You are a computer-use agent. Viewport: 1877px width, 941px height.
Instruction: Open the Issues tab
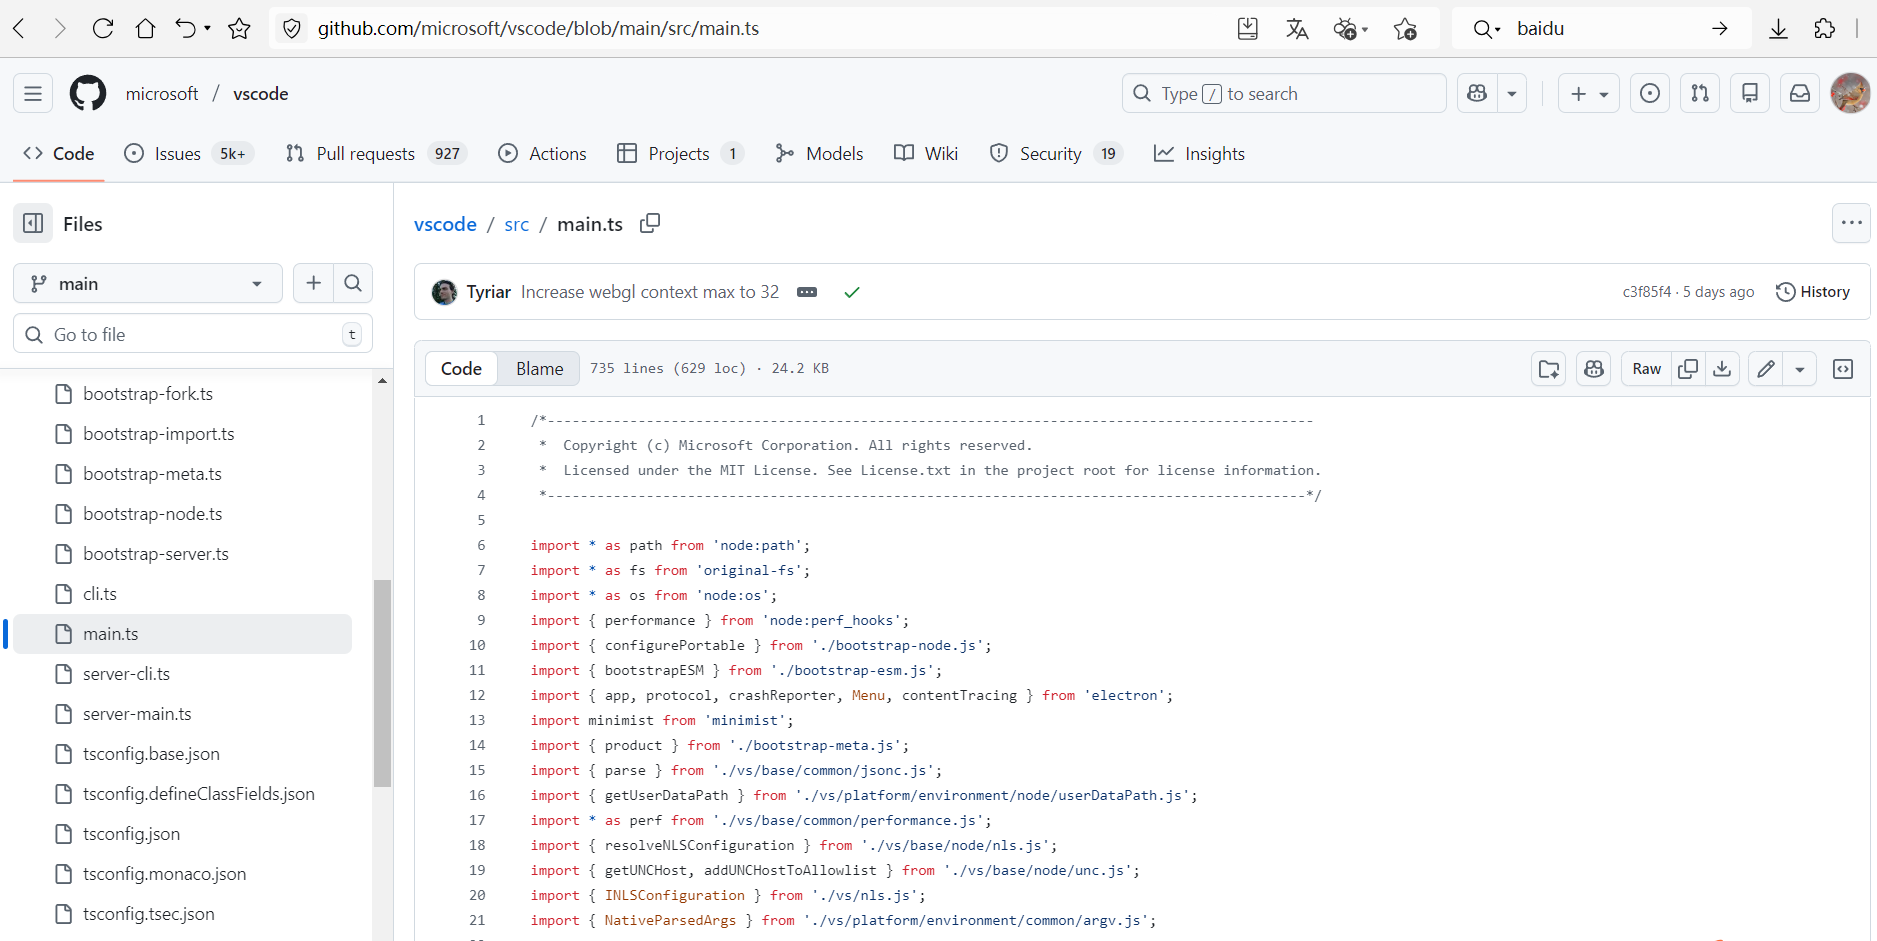pyautogui.click(x=189, y=154)
